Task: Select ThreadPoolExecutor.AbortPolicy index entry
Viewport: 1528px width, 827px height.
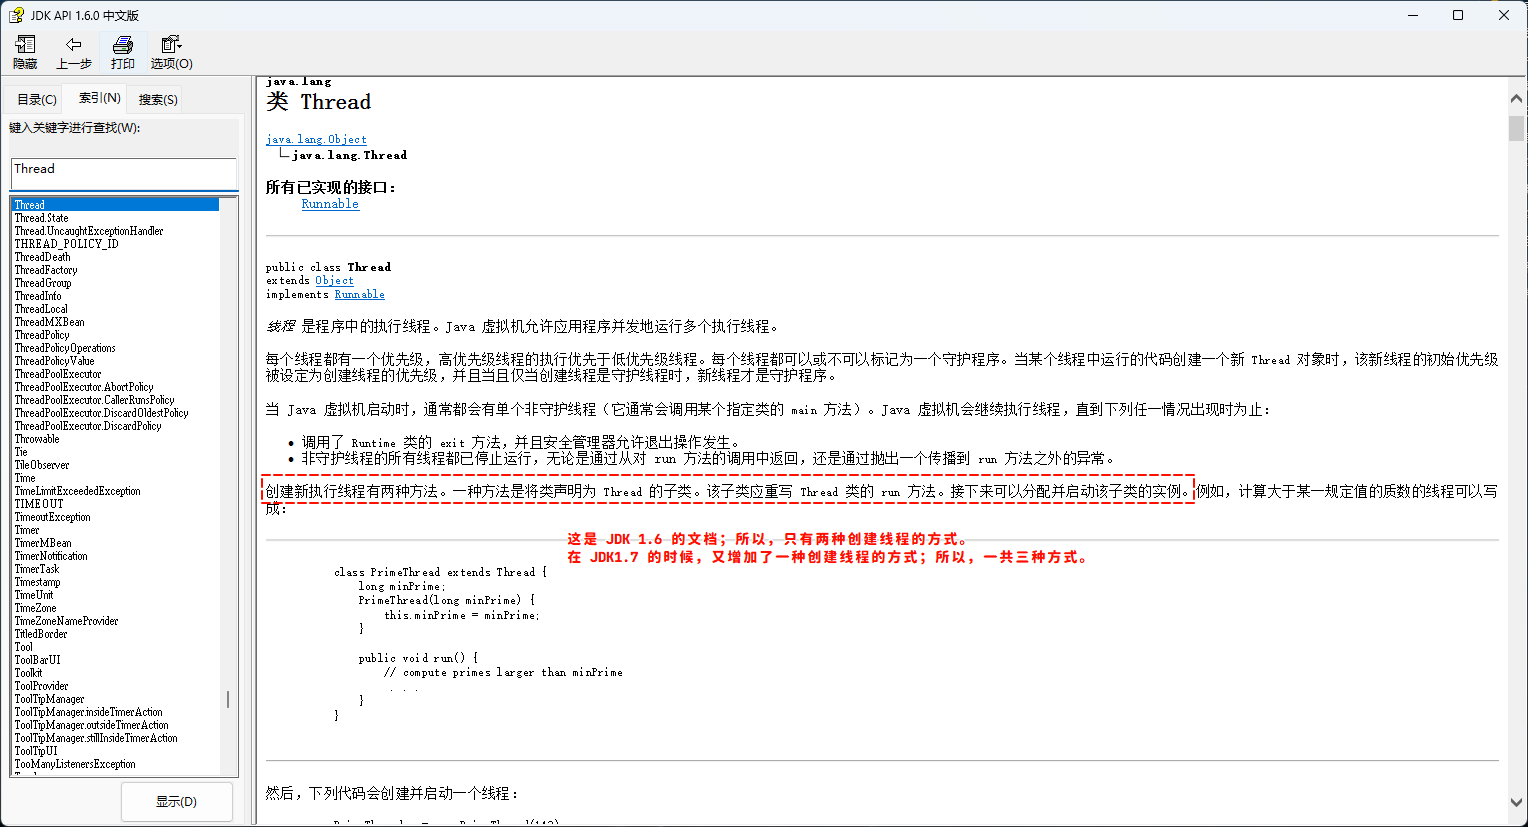Action: coord(84,386)
